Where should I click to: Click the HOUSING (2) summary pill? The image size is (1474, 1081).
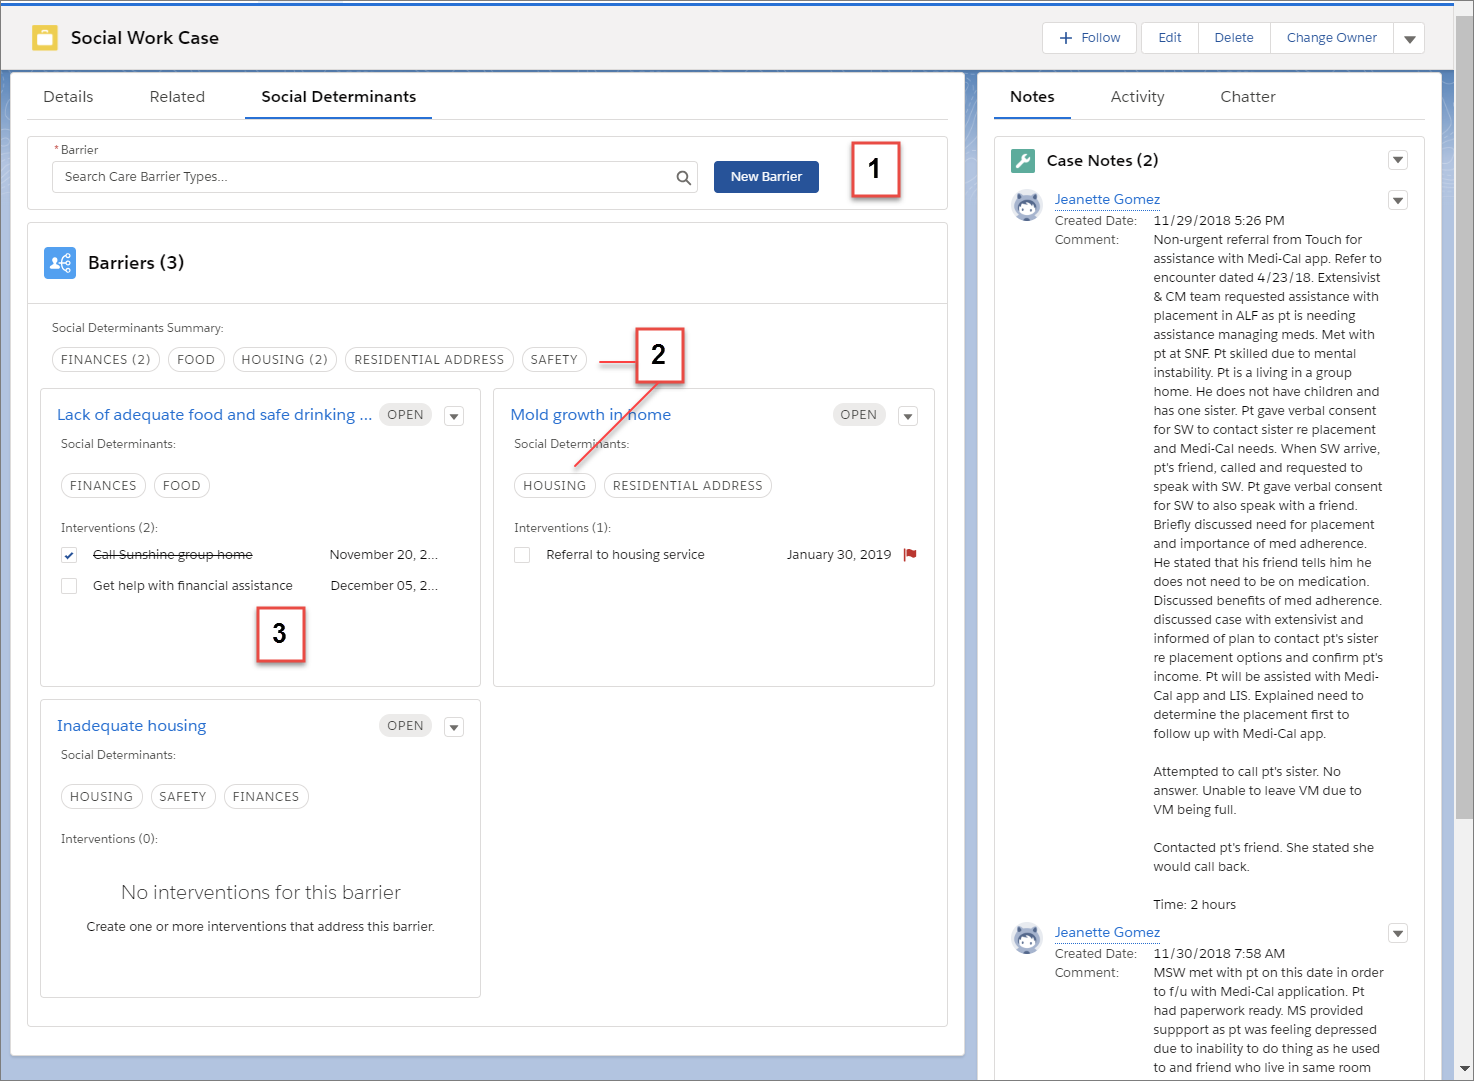point(285,360)
